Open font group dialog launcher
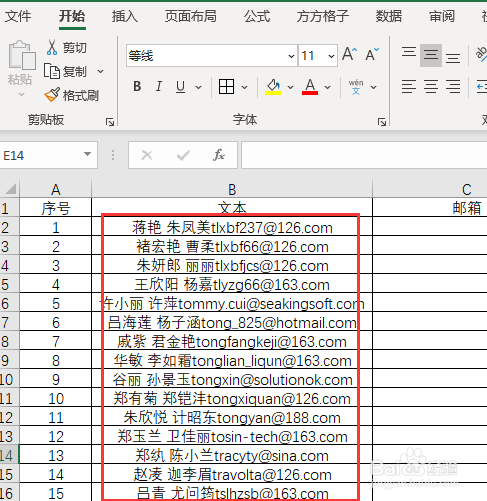Image resolution: width=487 pixels, height=501 pixels. pos(382,122)
